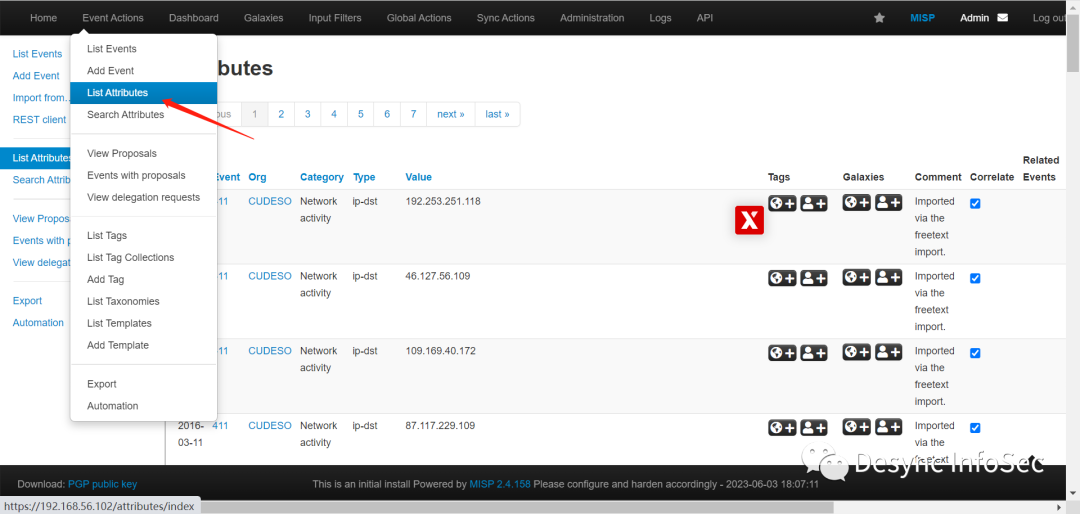Select List Attributes in the dropdown
The width and height of the screenshot is (1080, 514).
[x=118, y=93]
